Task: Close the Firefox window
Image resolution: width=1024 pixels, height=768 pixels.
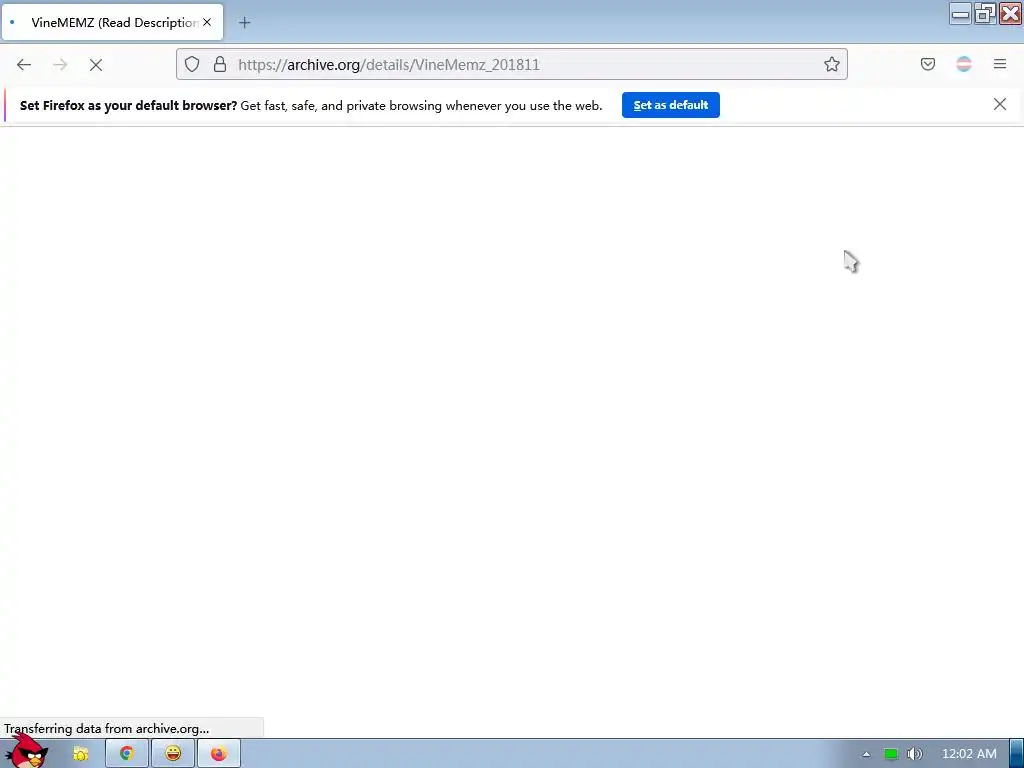Action: pos(1010,14)
